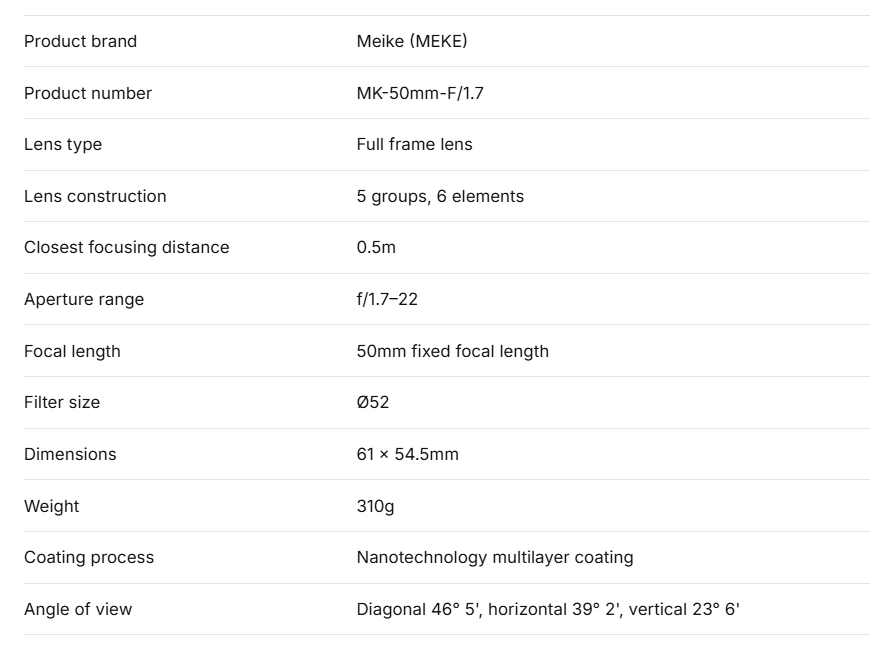Click the diagonal angle of view value
This screenshot has height=650, width=890.
pyautogui.click(x=419, y=609)
